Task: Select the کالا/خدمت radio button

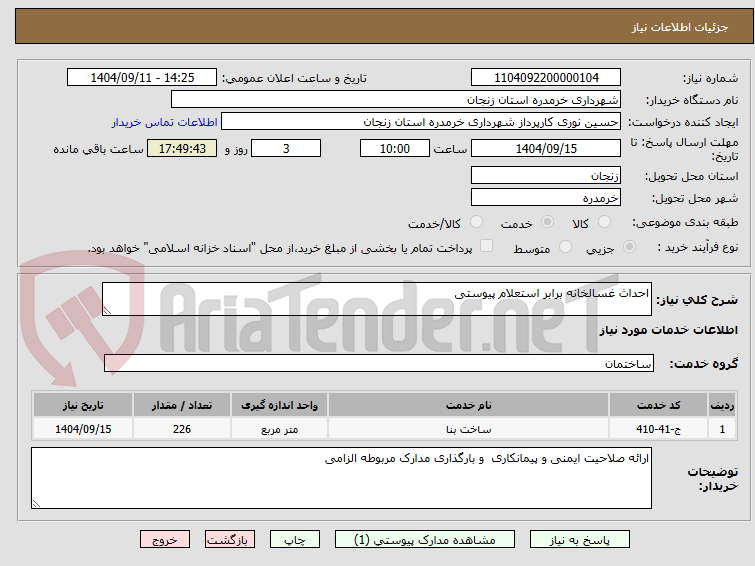Action: (476, 222)
